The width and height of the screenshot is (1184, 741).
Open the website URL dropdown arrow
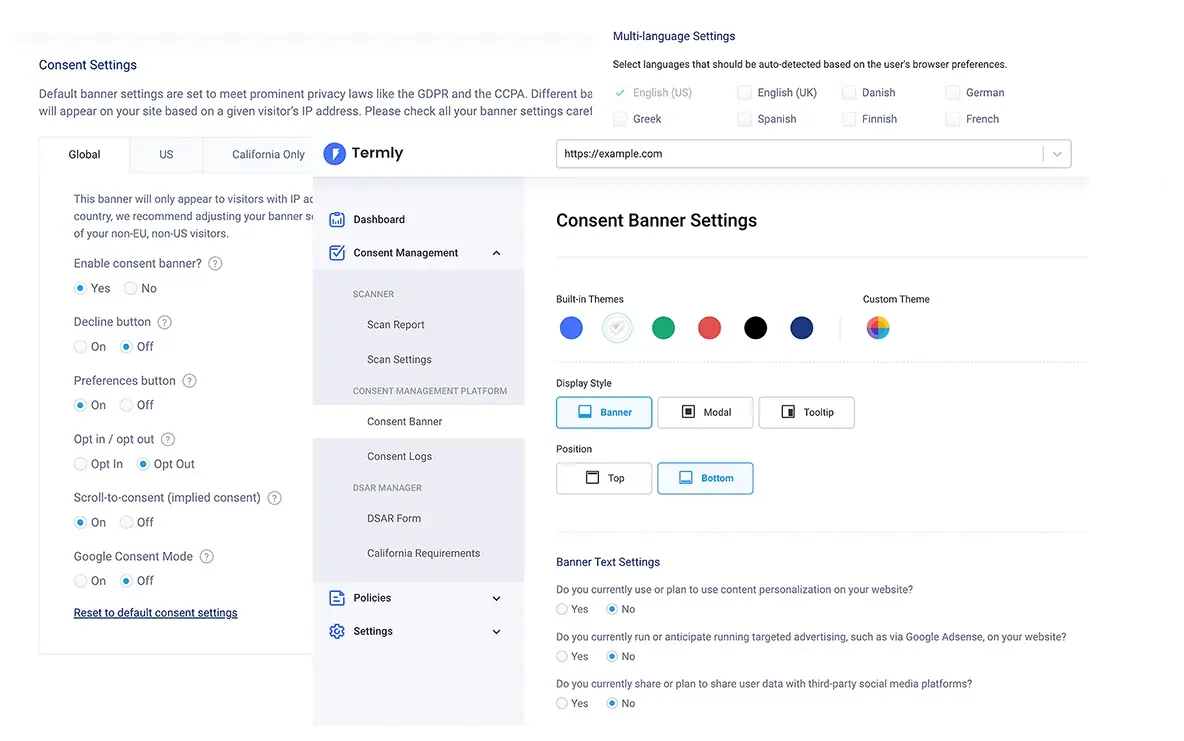tap(1057, 154)
